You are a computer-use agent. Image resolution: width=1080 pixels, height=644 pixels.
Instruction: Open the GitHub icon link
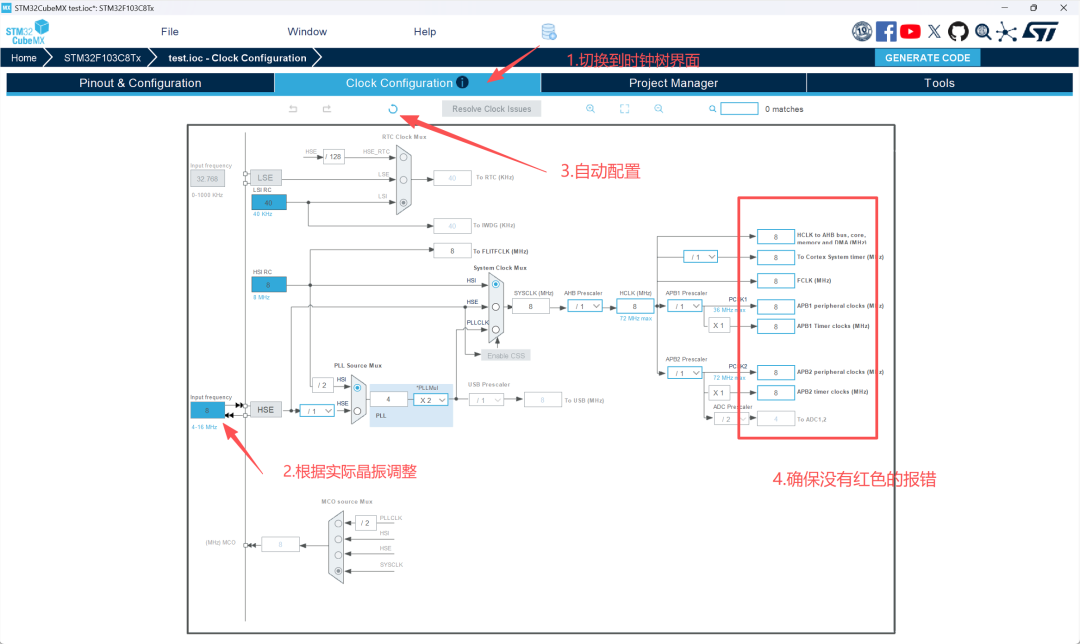(x=958, y=32)
